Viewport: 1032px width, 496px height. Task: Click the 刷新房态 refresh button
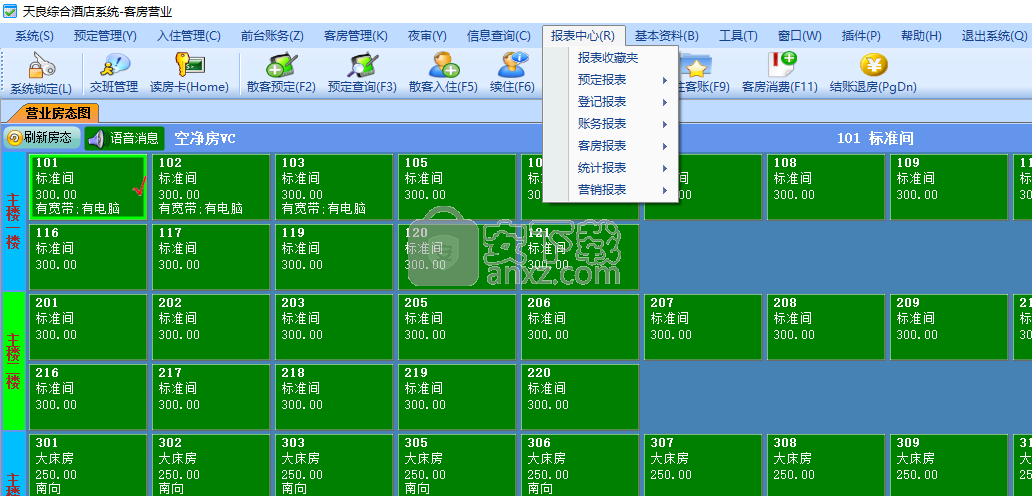43,138
